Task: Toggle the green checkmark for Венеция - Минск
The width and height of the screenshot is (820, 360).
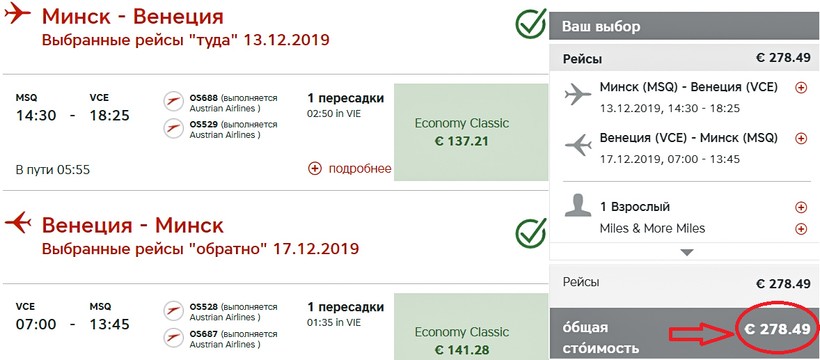Action: point(531,233)
